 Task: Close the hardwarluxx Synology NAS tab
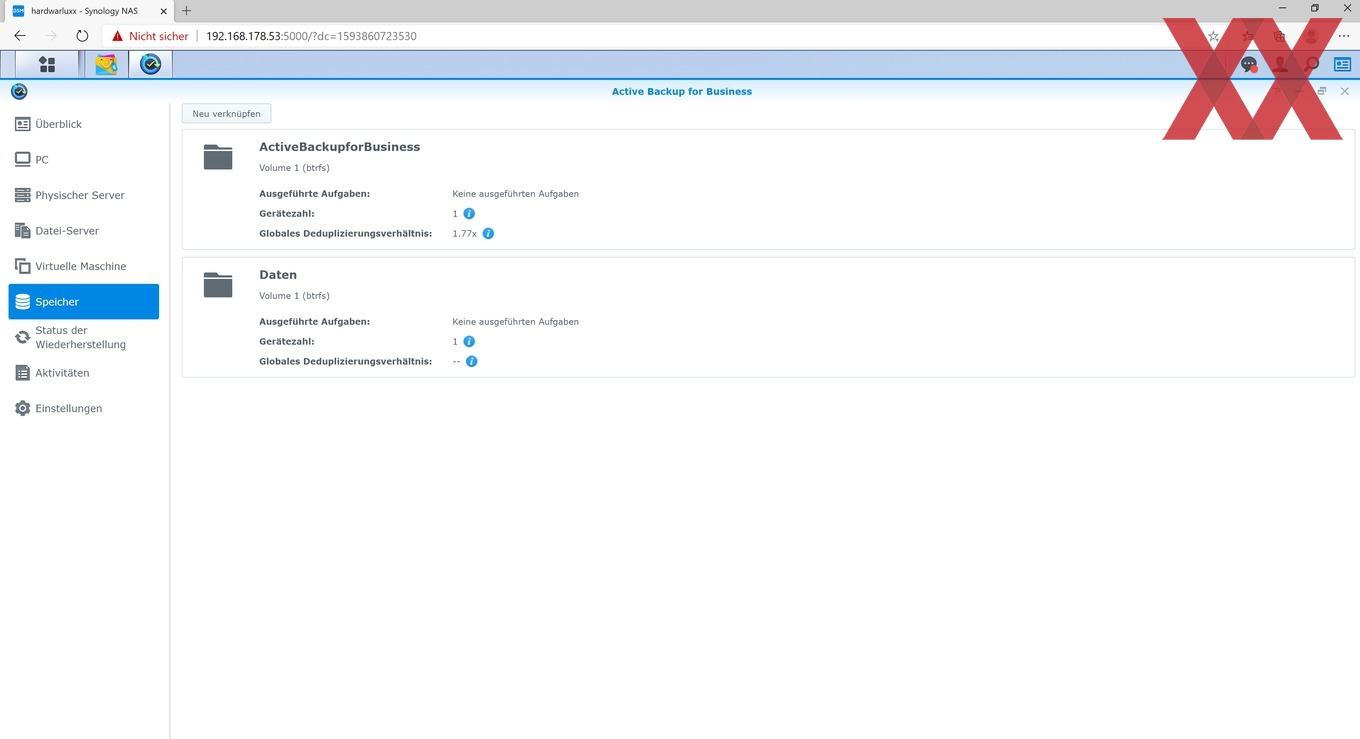click(x=164, y=11)
